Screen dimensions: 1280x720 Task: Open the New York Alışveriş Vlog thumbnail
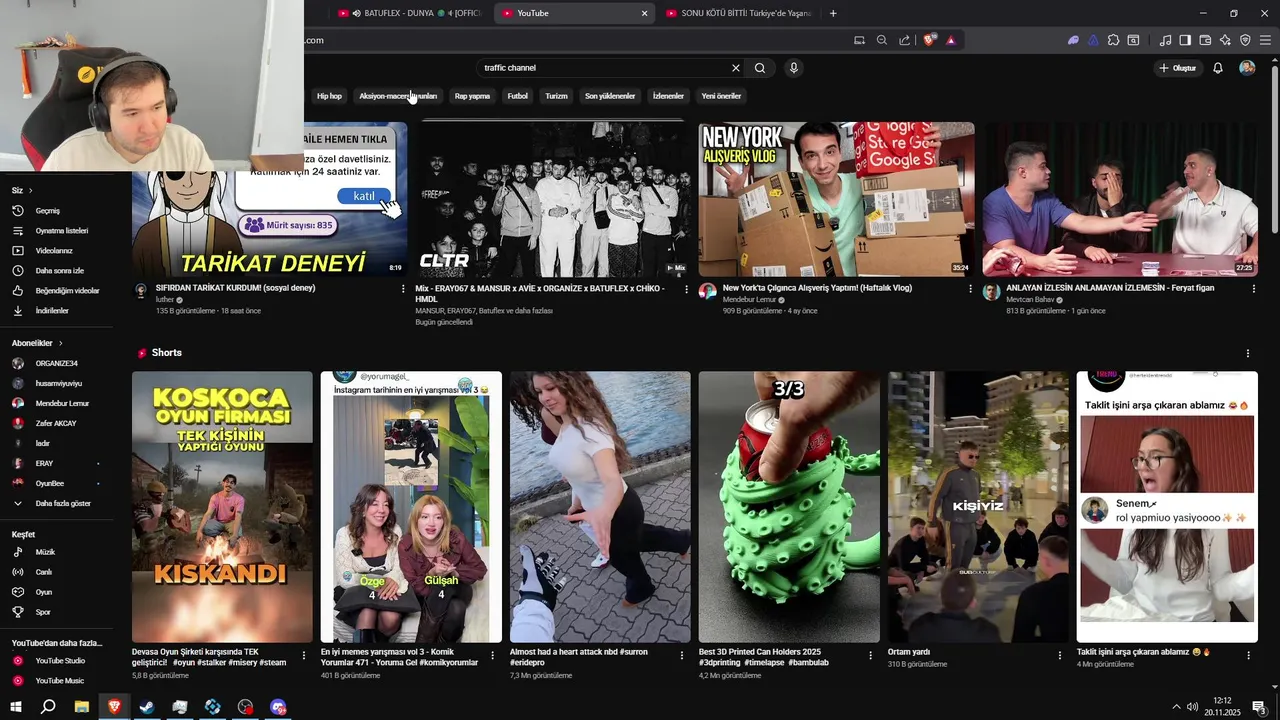point(836,199)
